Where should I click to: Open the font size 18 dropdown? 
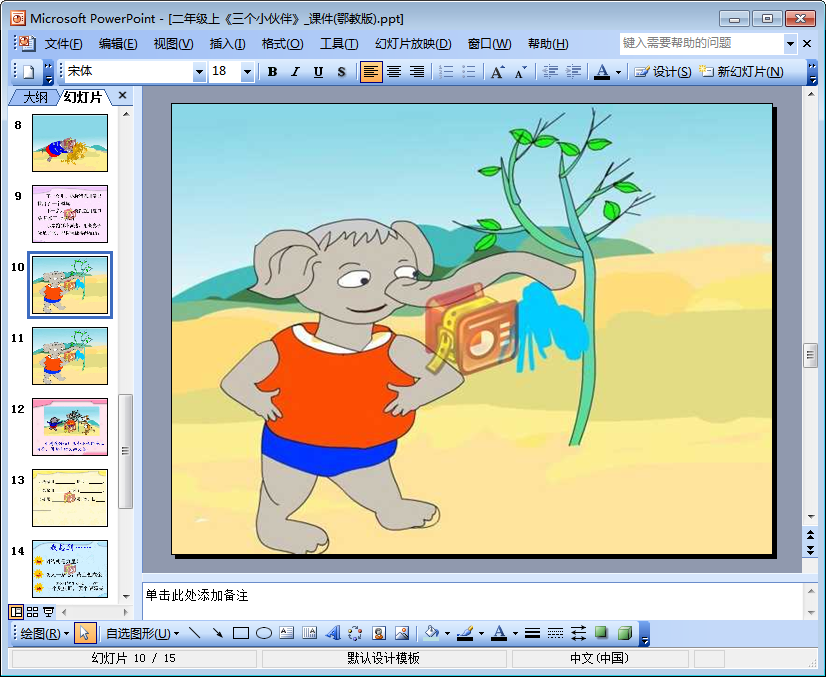(247, 72)
